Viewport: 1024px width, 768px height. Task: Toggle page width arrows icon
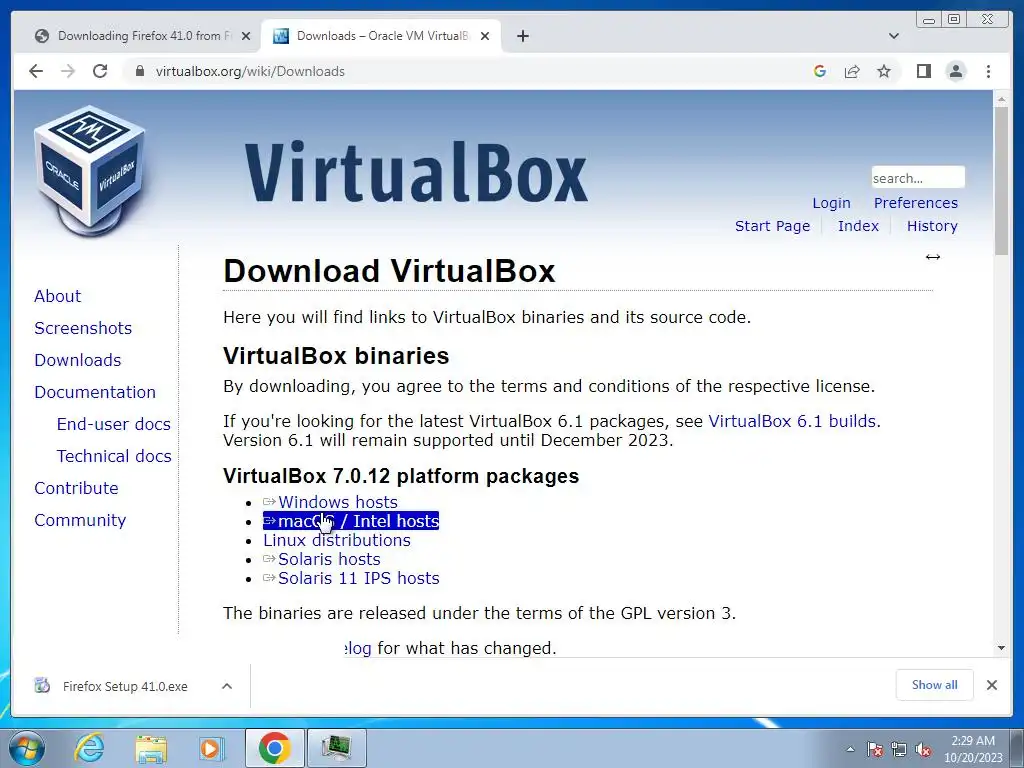coord(933,257)
